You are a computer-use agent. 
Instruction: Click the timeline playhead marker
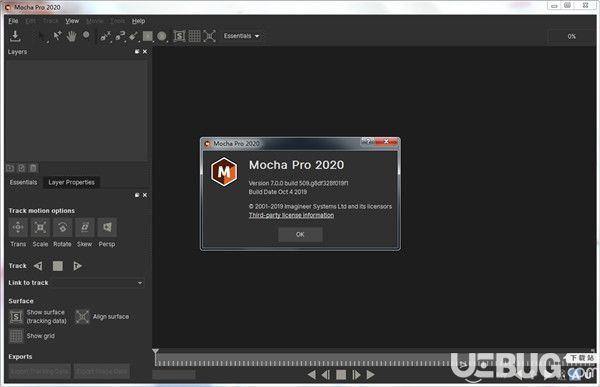pos(155,352)
